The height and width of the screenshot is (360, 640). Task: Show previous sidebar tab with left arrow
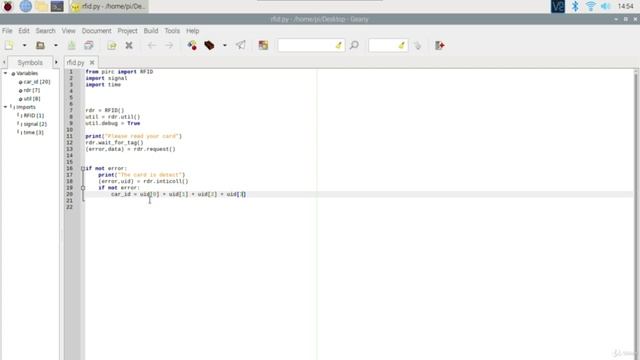[x=4, y=62]
